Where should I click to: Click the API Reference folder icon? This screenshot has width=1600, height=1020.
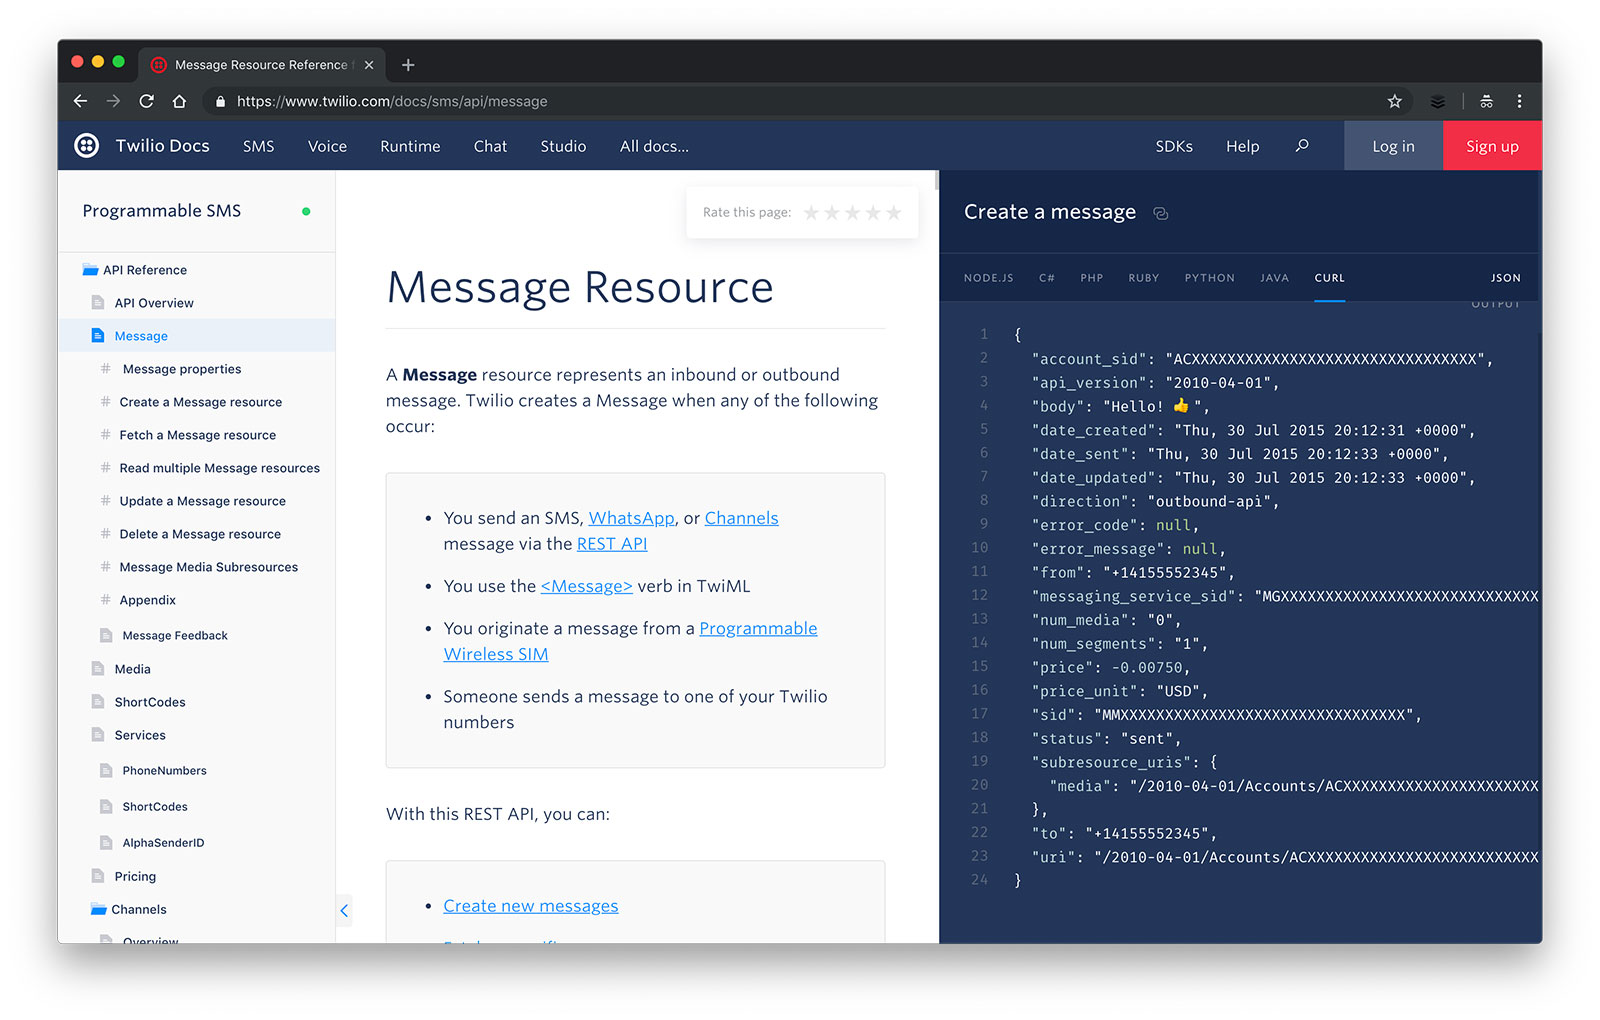click(90, 270)
